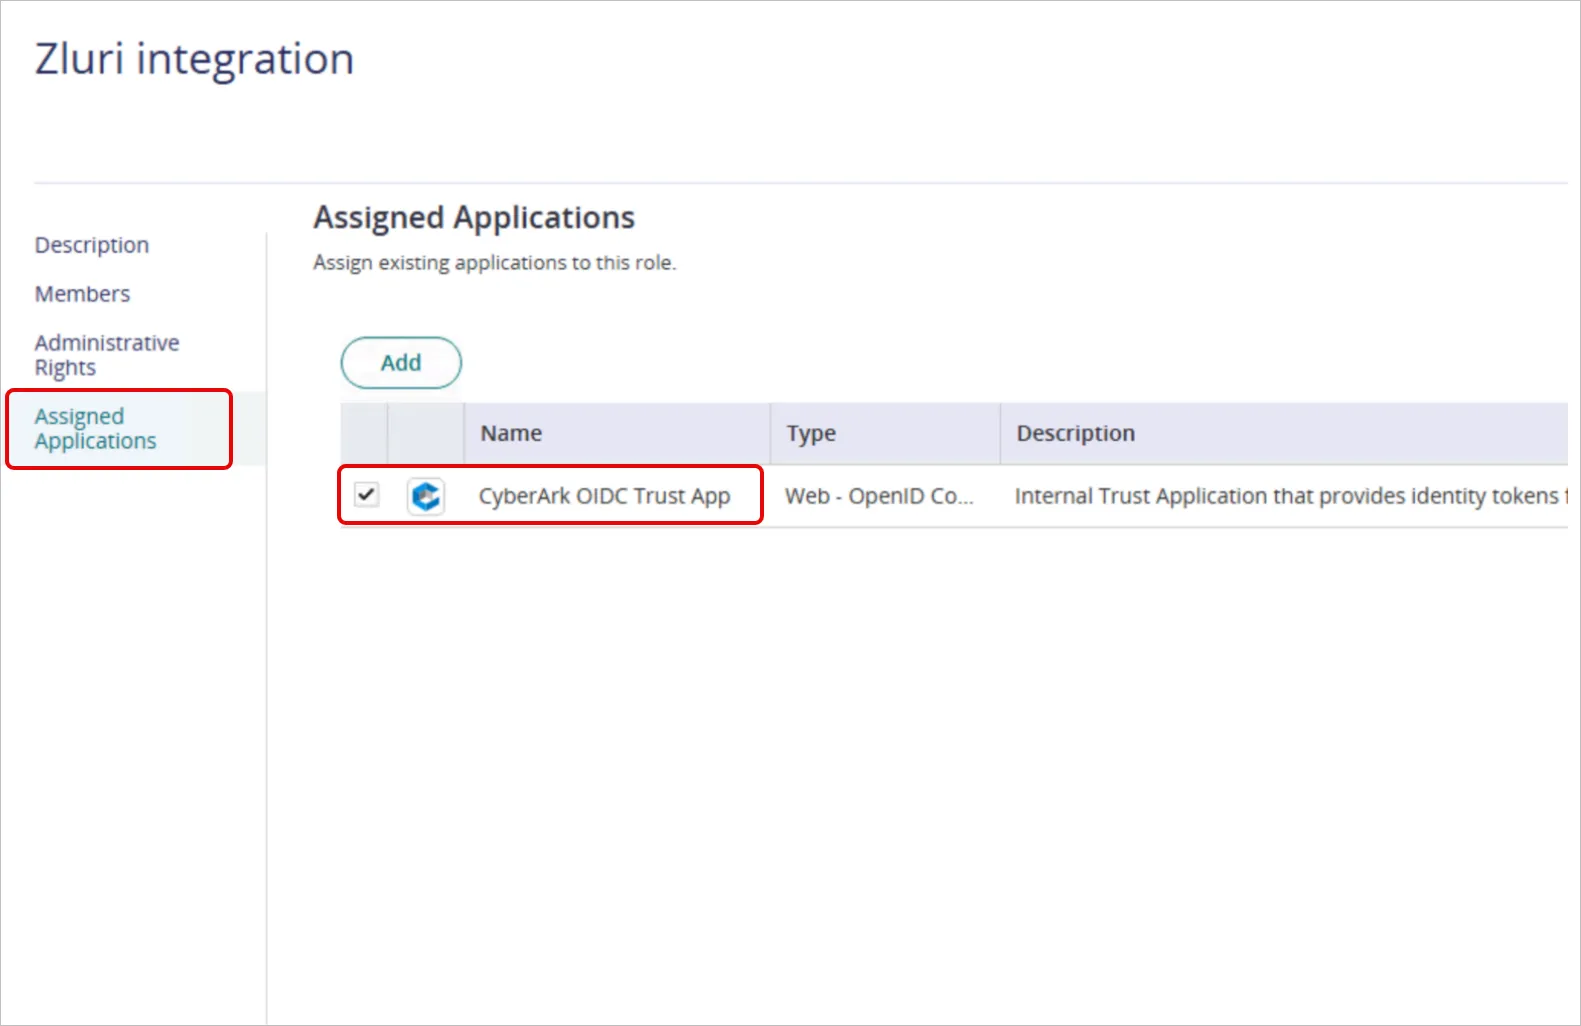Click the CyberArk OIDC Trust App icon
The width and height of the screenshot is (1581, 1026).
point(426,496)
